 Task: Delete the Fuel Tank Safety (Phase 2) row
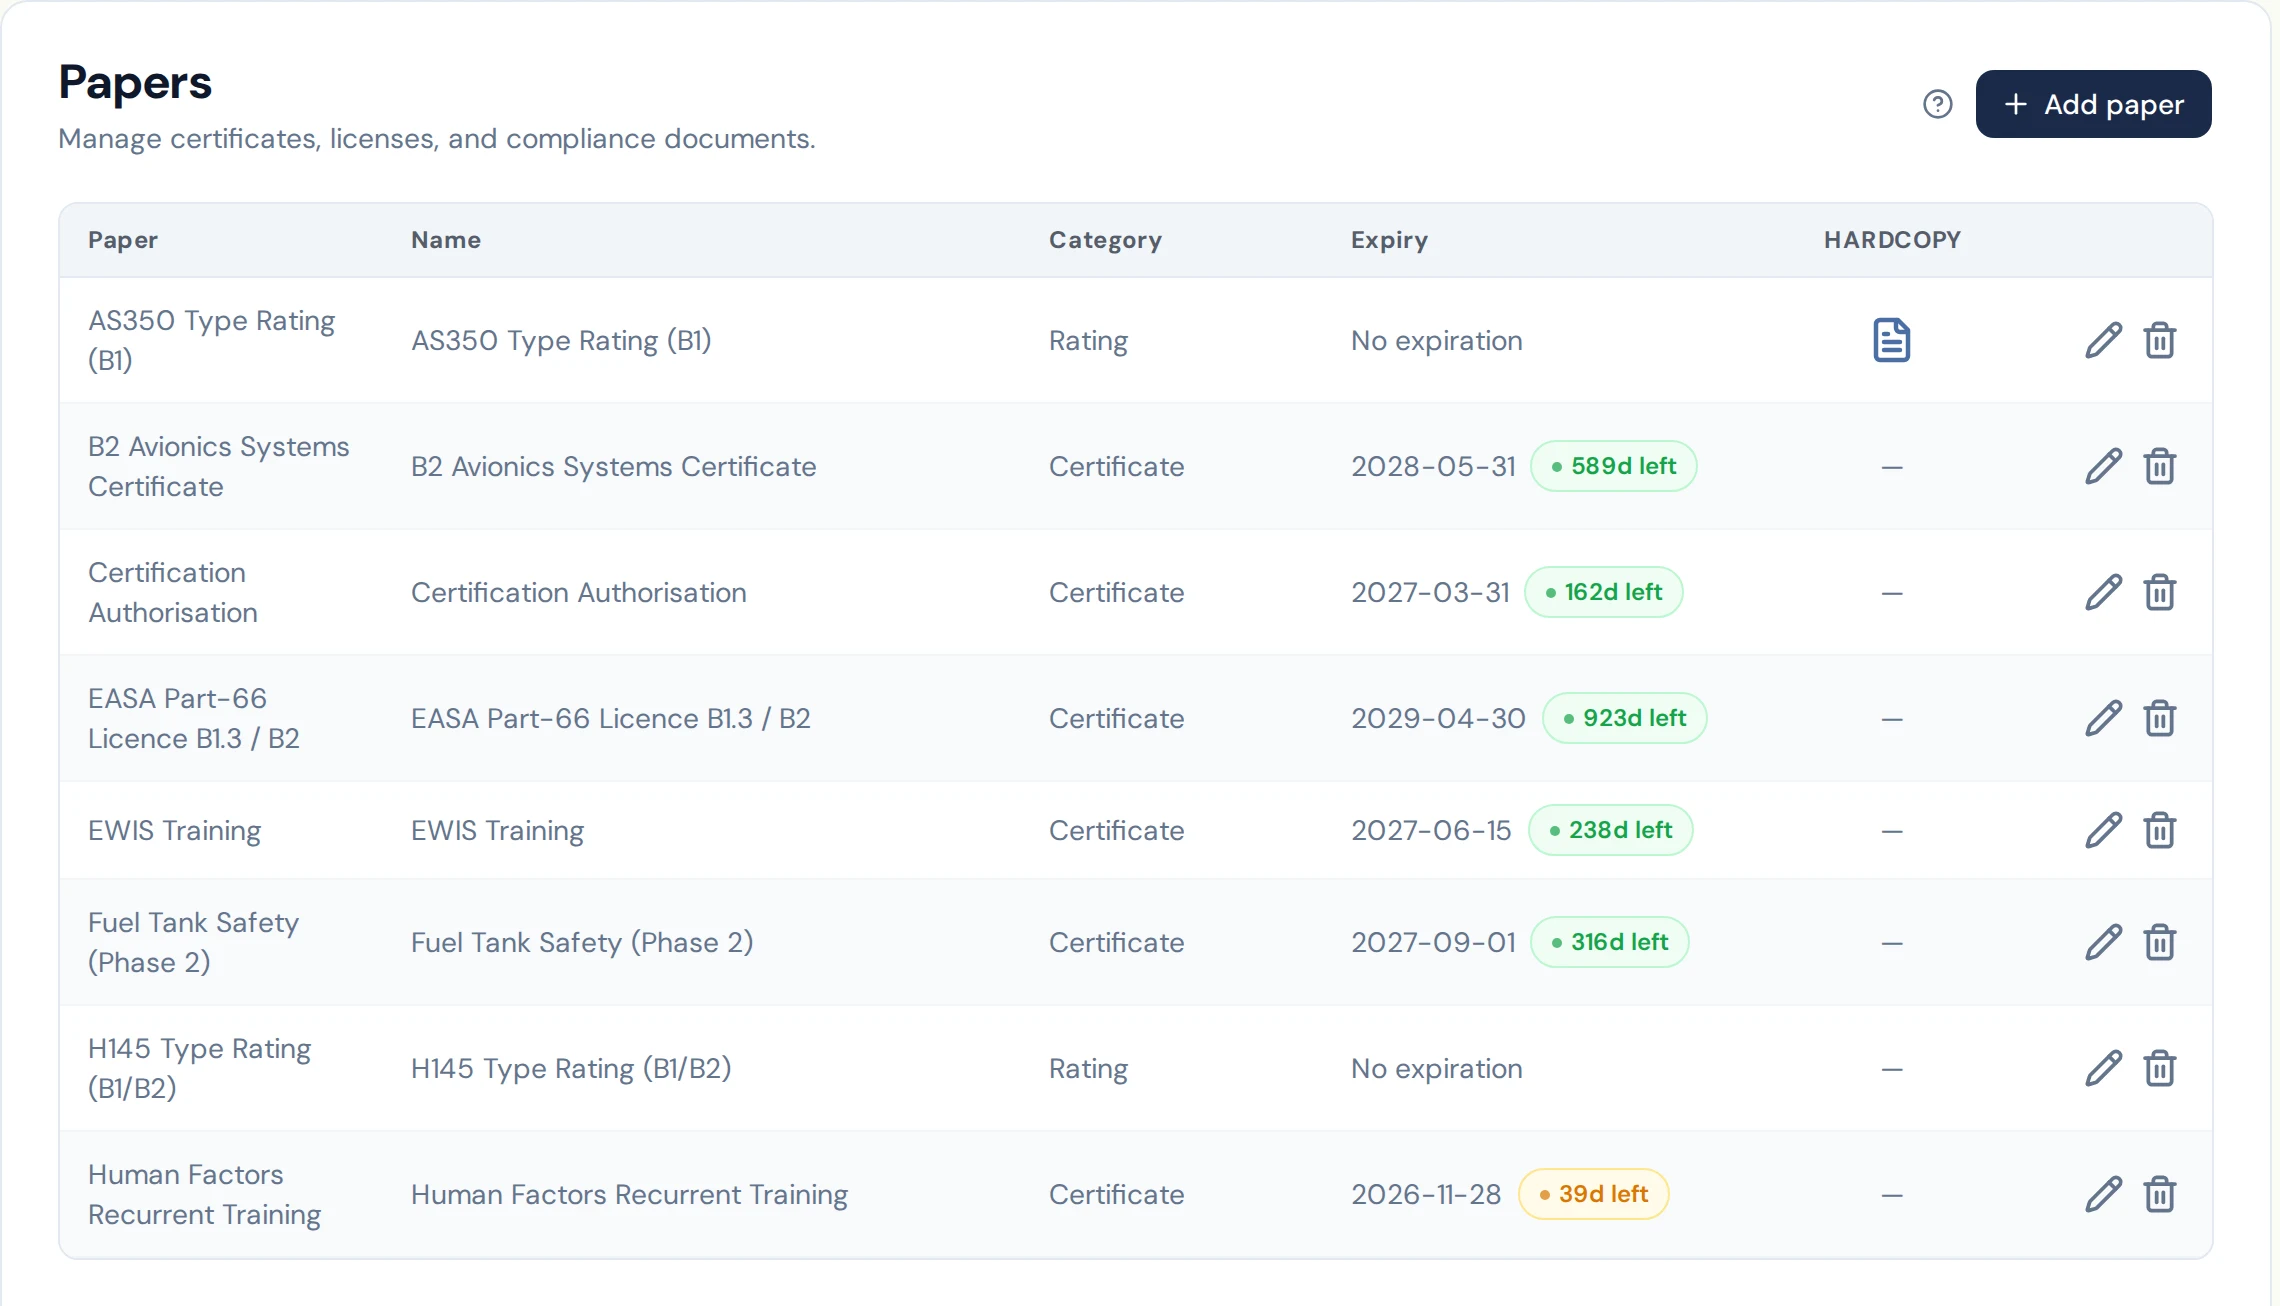[2160, 942]
